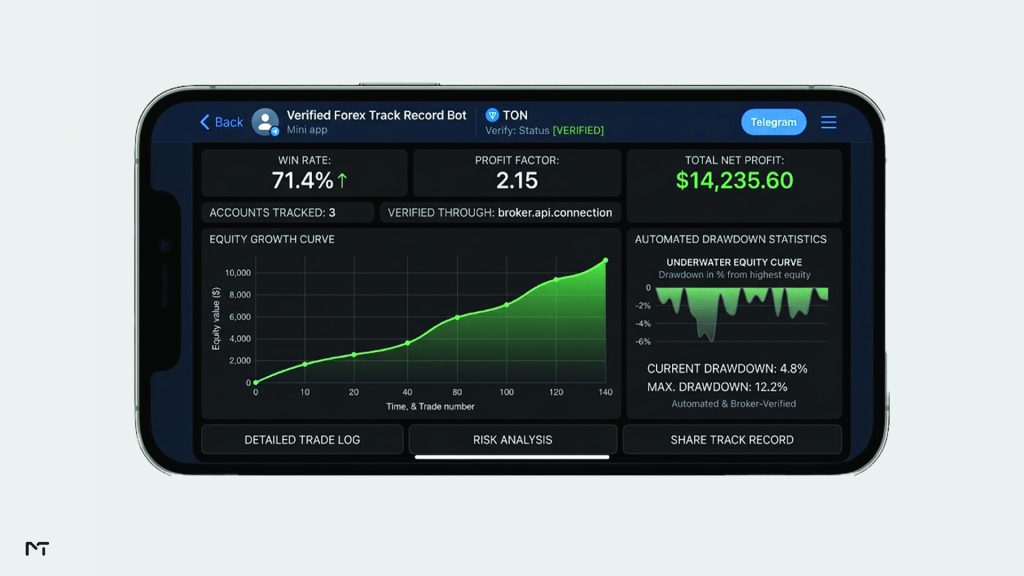Tap 'AUTOMATED DRAWDOWN STATISTICS' heading
The image size is (1024, 576).
pyautogui.click(x=730, y=239)
